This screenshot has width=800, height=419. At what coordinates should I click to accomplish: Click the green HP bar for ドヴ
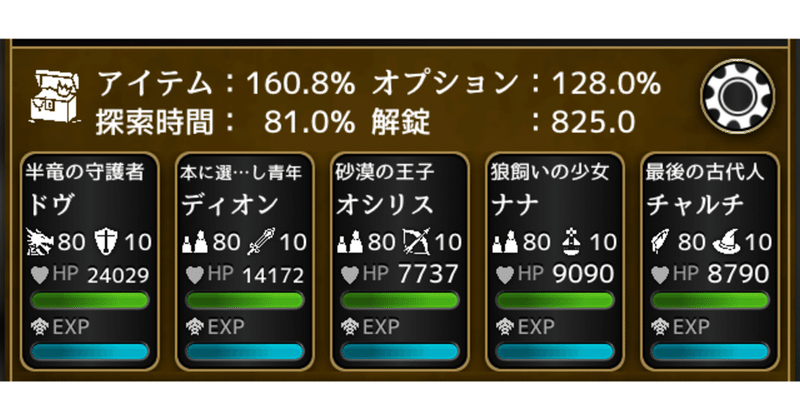click(90, 300)
